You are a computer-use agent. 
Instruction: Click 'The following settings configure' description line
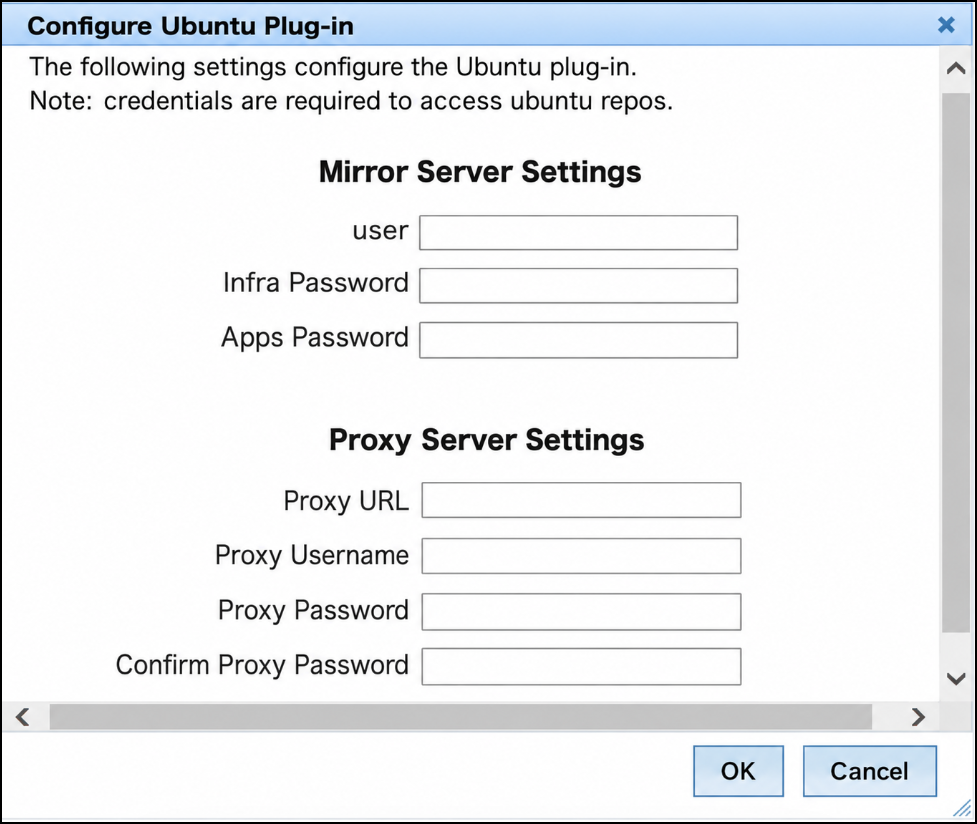pos(333,67)
